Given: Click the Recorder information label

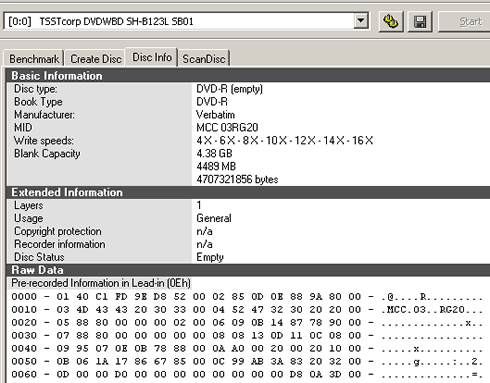Looking at the screenshot, I should pyautogui.click(x=60, y=244).
